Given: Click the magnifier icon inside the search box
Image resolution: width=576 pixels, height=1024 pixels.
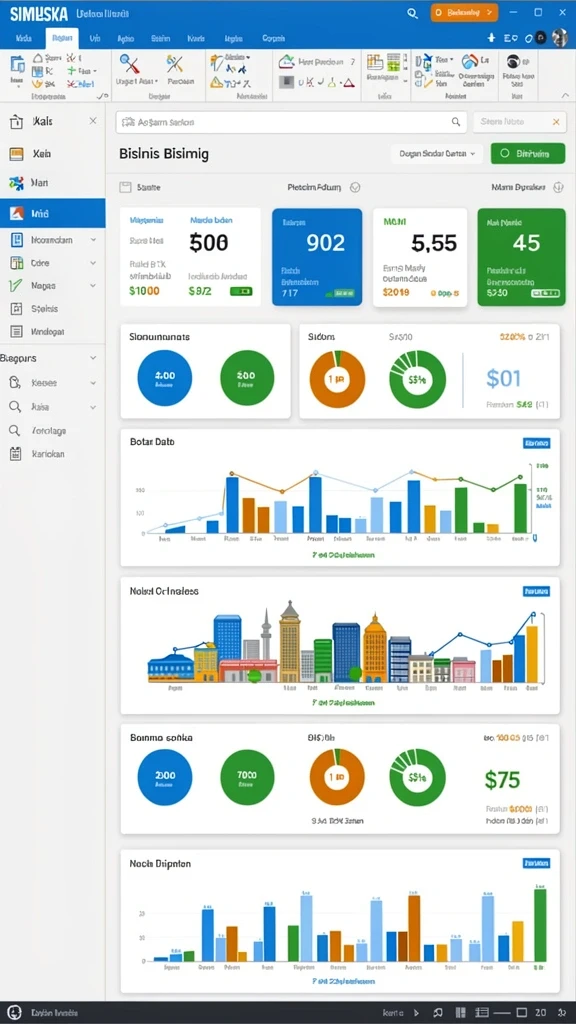Looking at the screenshot, I should coord(456,122).
